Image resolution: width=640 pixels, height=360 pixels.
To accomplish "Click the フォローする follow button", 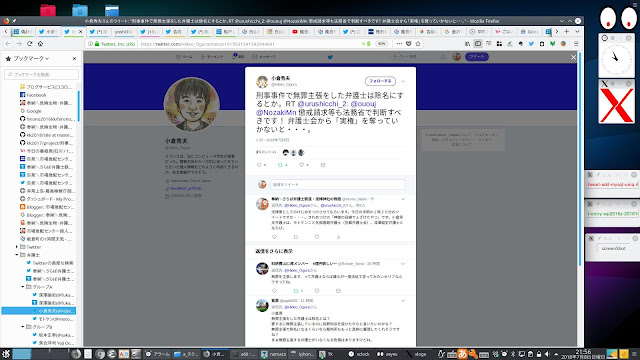I will coord(380,81).
